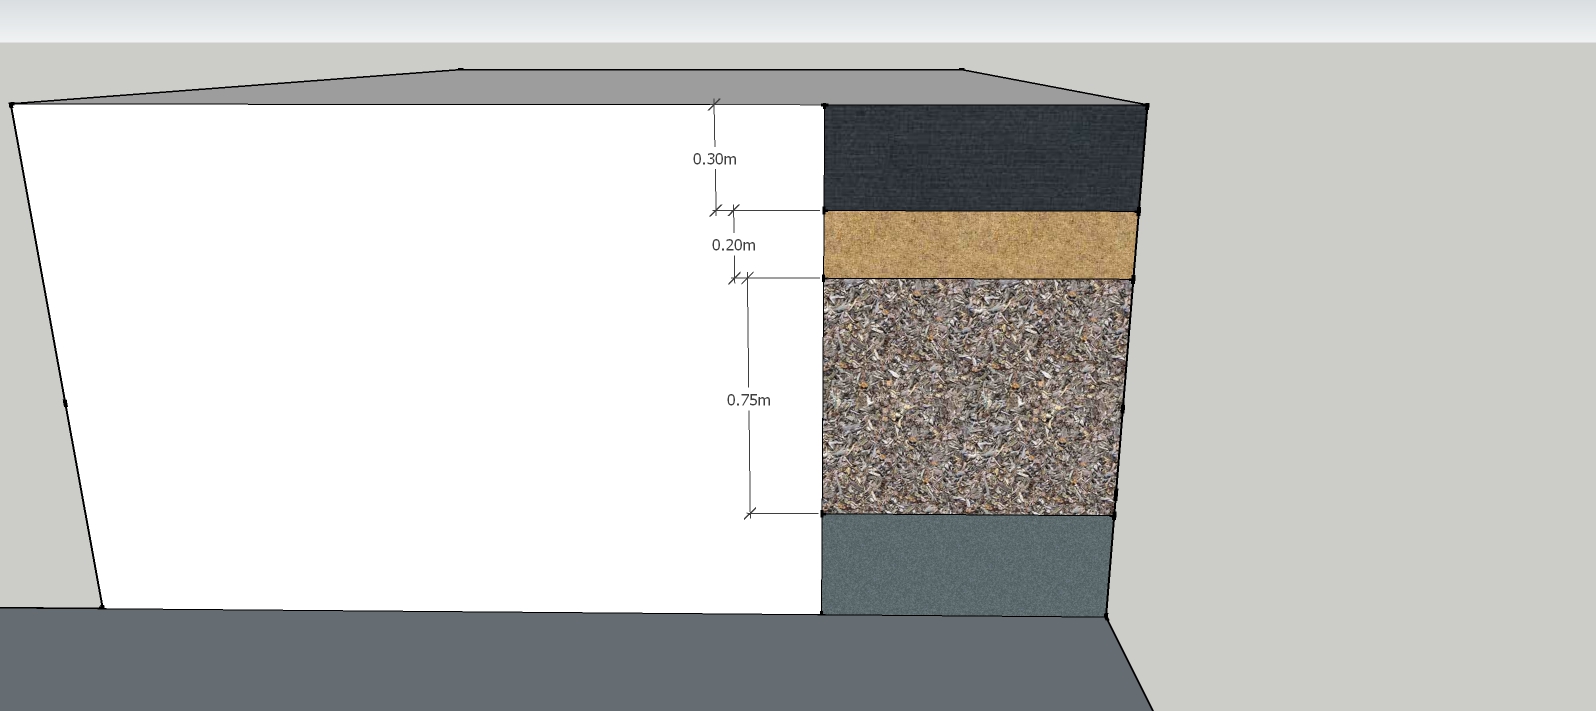Select edge between gravel and bottom layer
This screenshot has height=711, width=1596.
(967, 515)
